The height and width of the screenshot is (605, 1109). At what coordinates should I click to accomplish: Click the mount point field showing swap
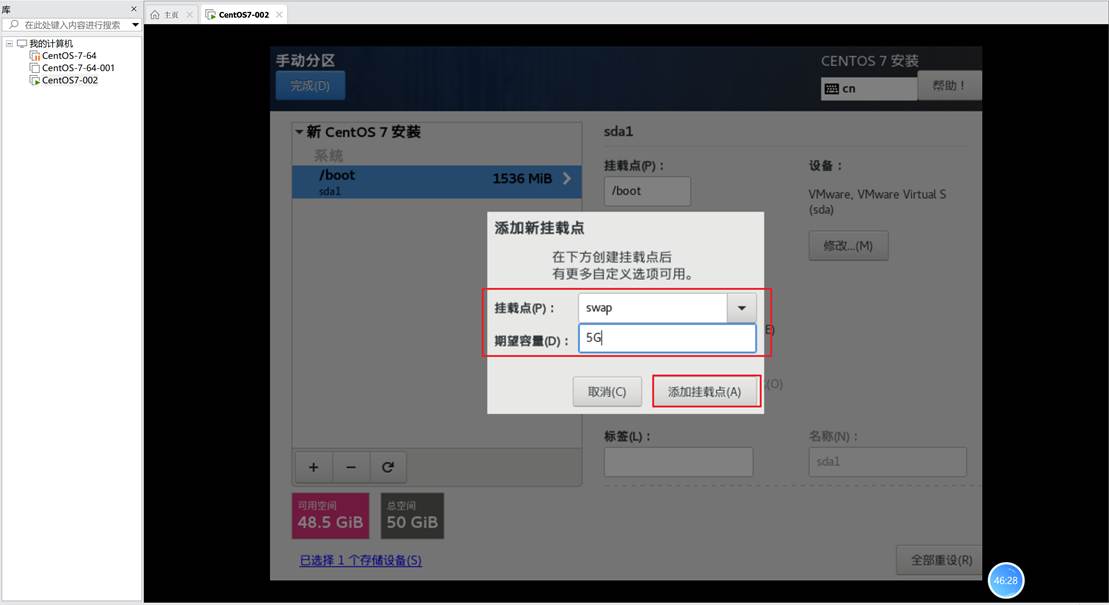[652, 308]
